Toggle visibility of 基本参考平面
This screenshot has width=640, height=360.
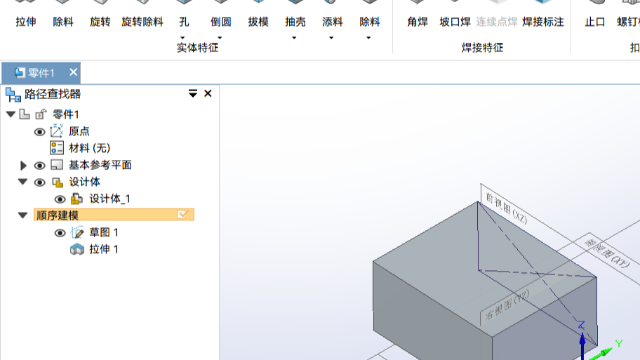click(40, 165)
